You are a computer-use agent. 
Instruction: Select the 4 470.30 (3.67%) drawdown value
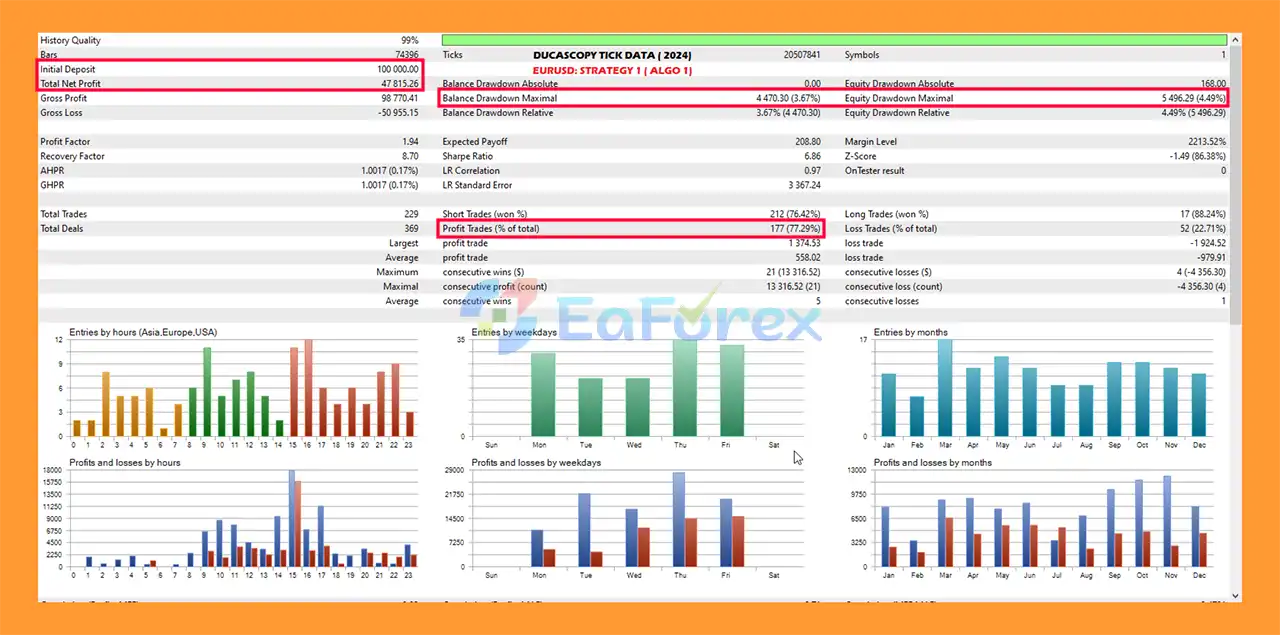(788, 98)
